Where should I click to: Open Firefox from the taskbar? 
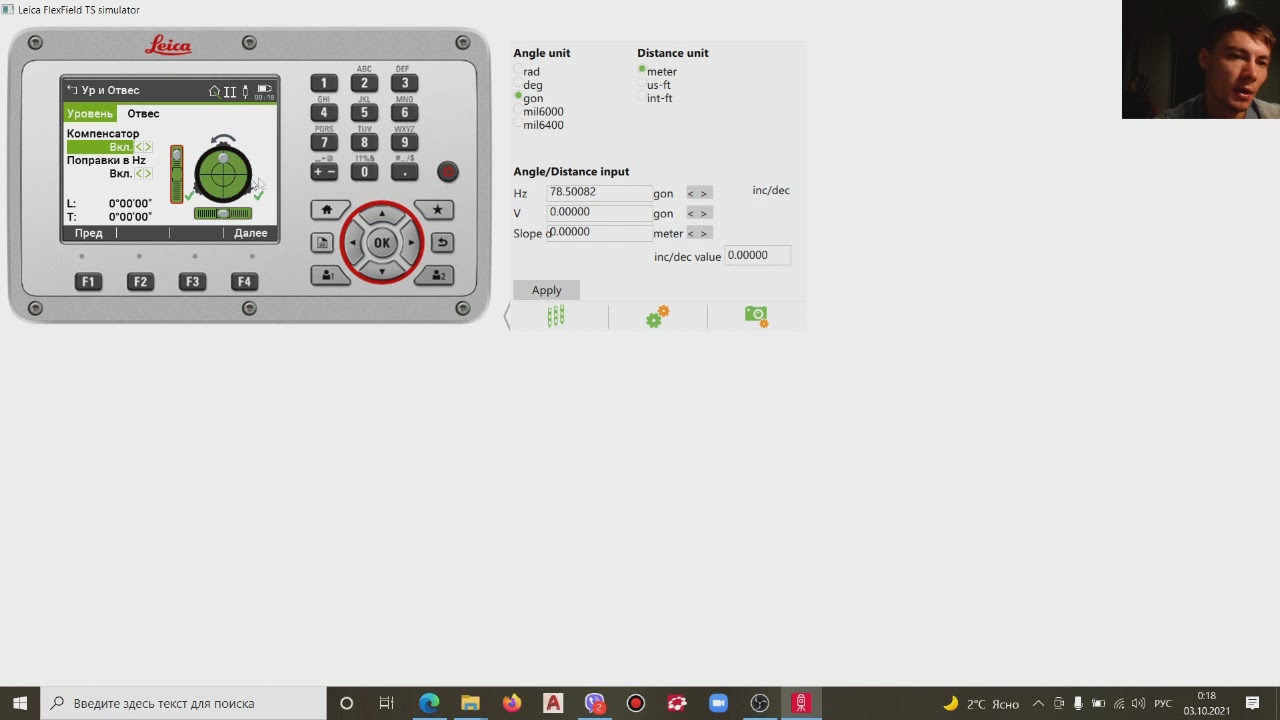[x=512, y=703]
